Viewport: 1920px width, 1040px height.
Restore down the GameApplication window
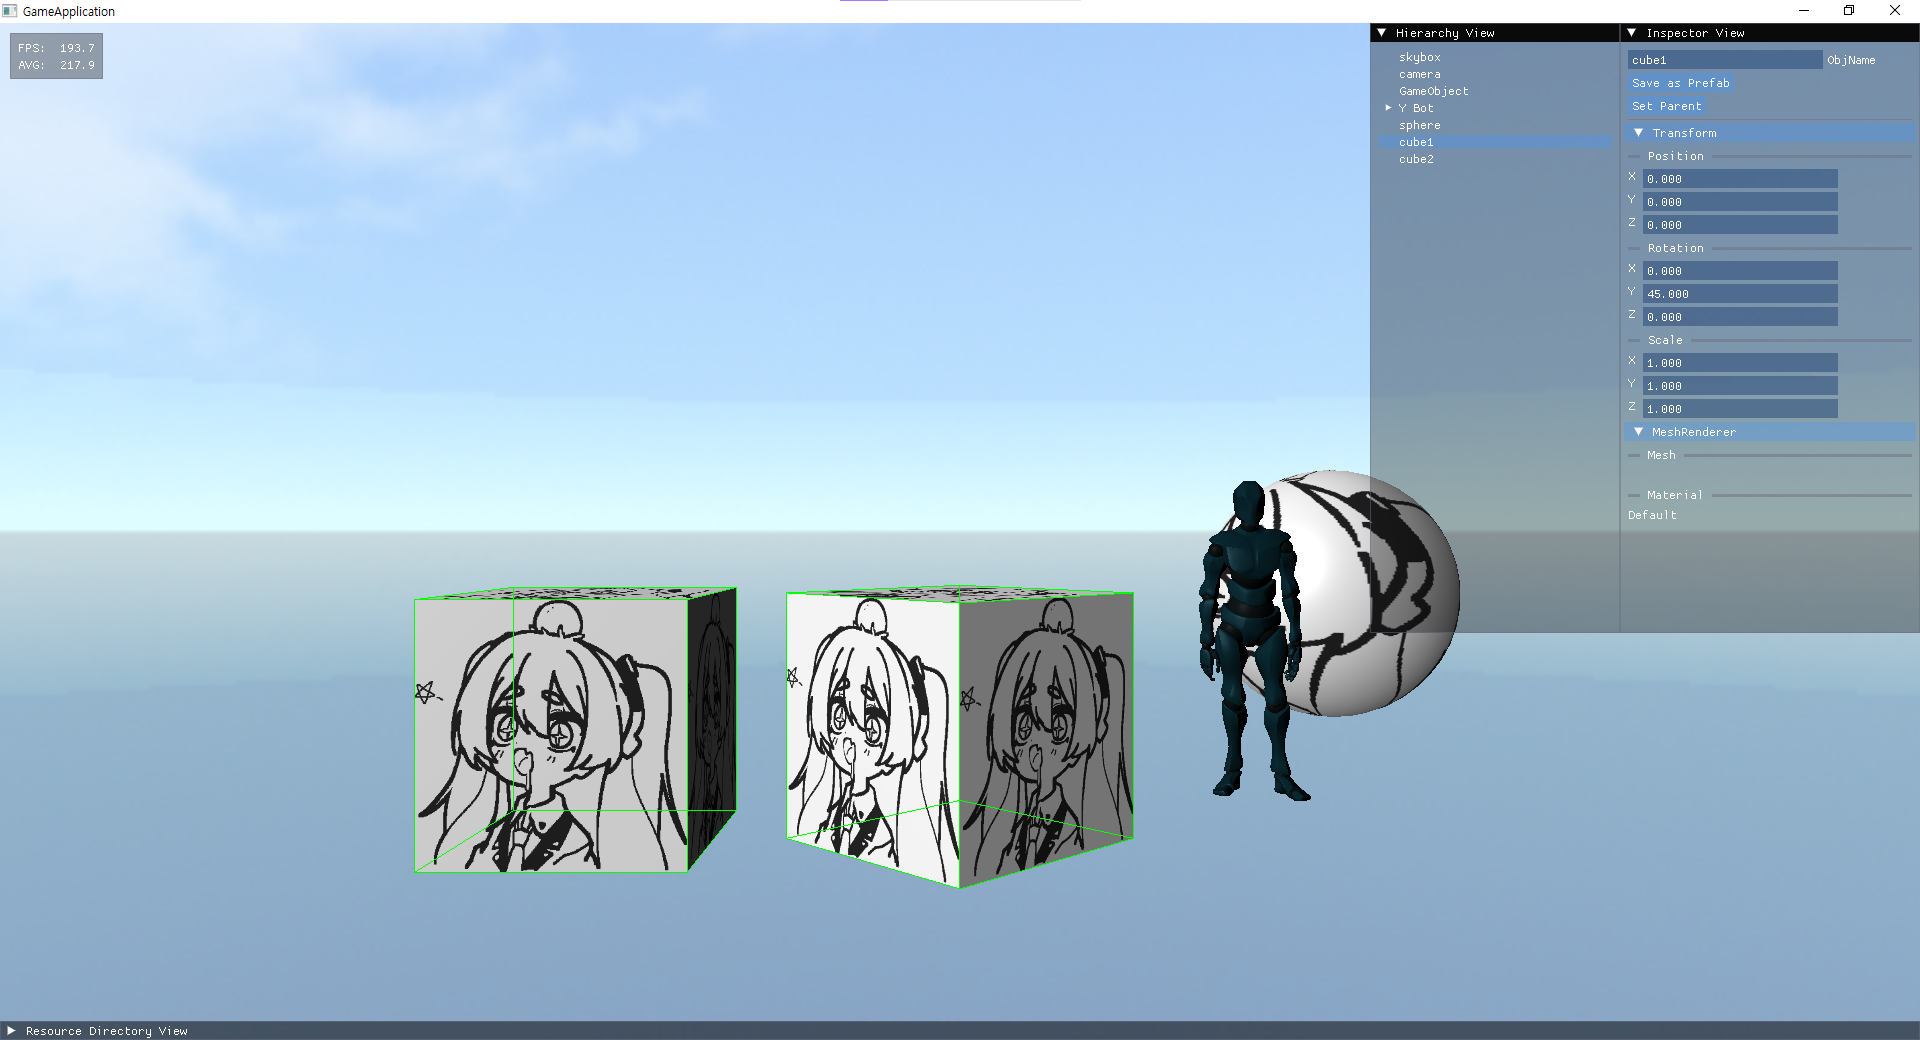1849,11
